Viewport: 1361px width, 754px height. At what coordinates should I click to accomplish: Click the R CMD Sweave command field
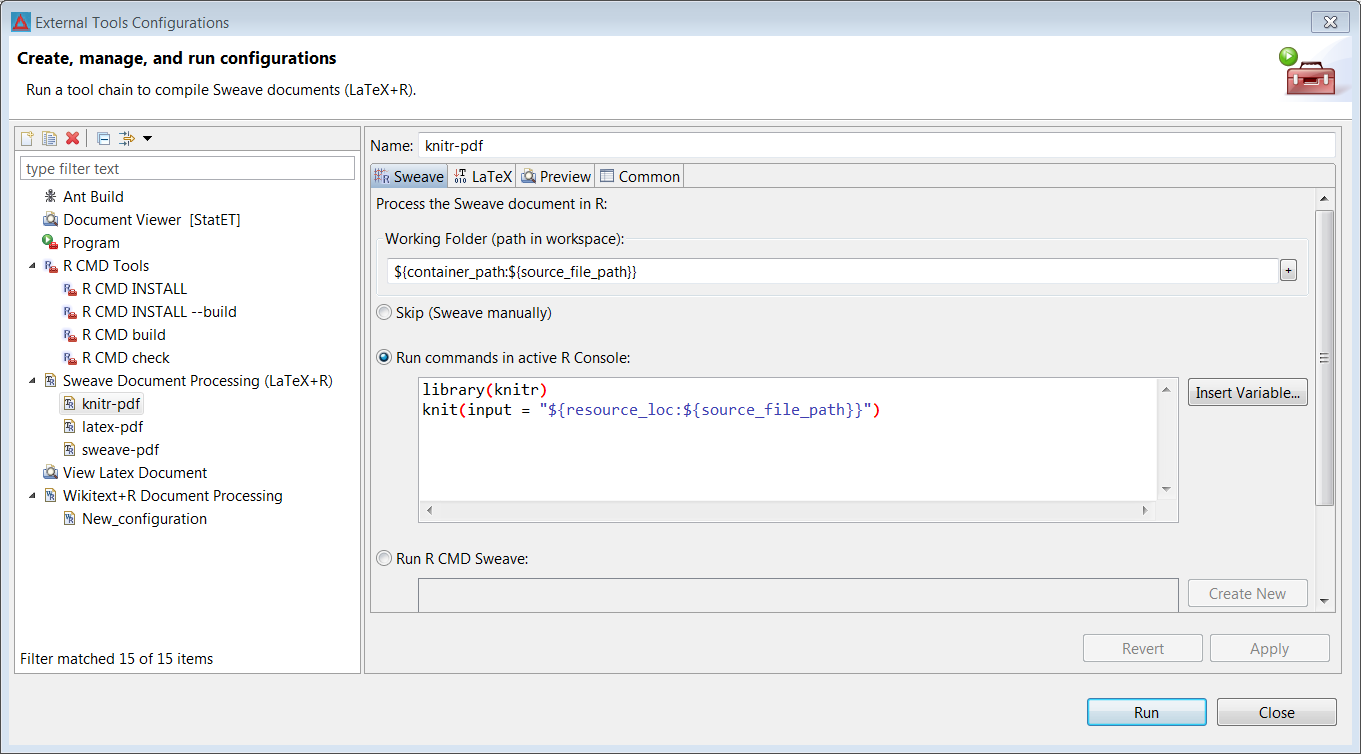click(x=798, y=594)
